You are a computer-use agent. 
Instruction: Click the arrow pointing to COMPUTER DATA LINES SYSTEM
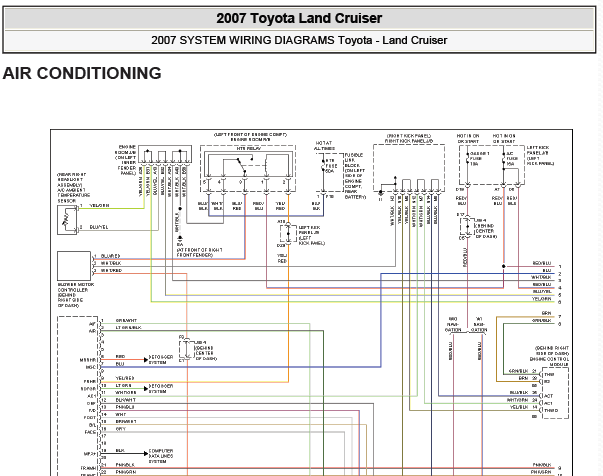pos(145,454)
